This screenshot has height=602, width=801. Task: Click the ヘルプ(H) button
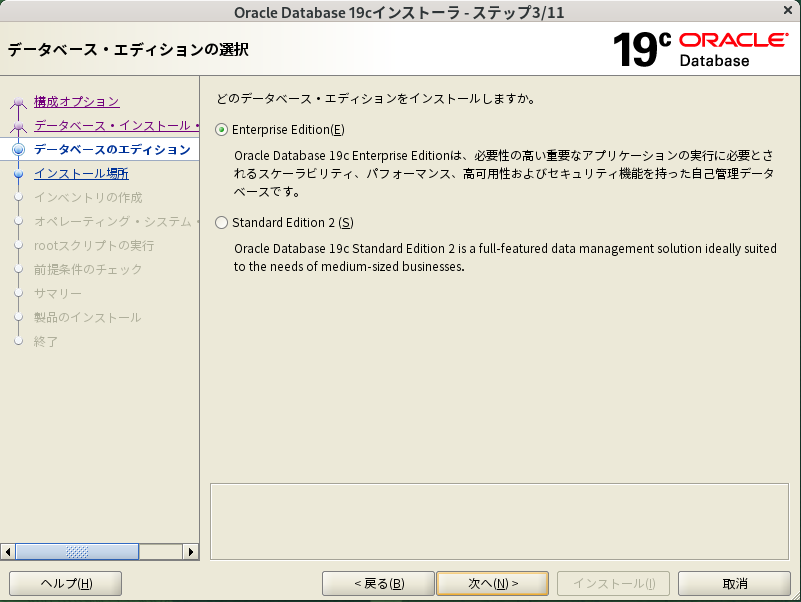pyautogui.click(x=65, y=584)
